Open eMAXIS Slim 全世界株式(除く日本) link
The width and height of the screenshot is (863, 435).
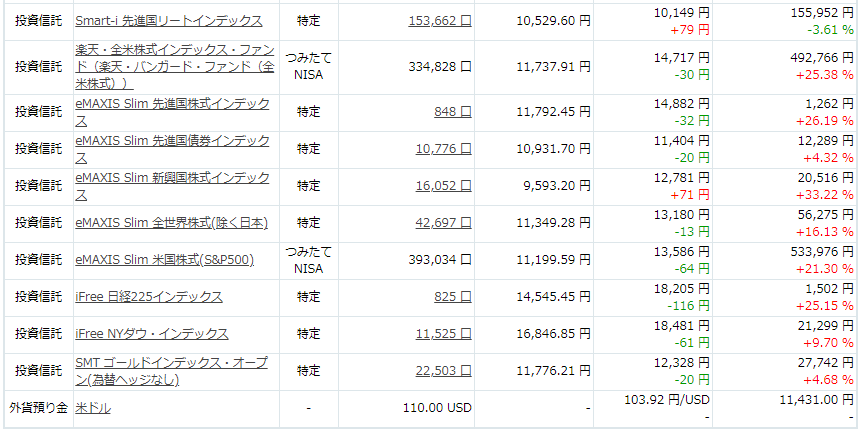pyautogui.click(x=172, y=223)
